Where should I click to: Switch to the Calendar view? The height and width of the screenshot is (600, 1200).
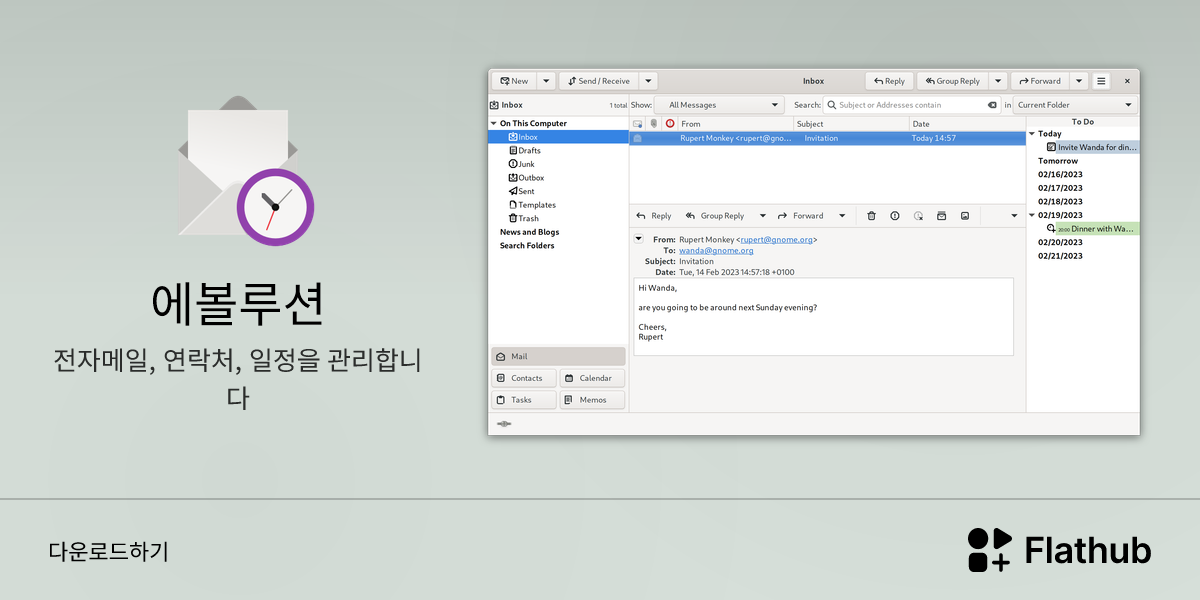click(x=592, y=378)
